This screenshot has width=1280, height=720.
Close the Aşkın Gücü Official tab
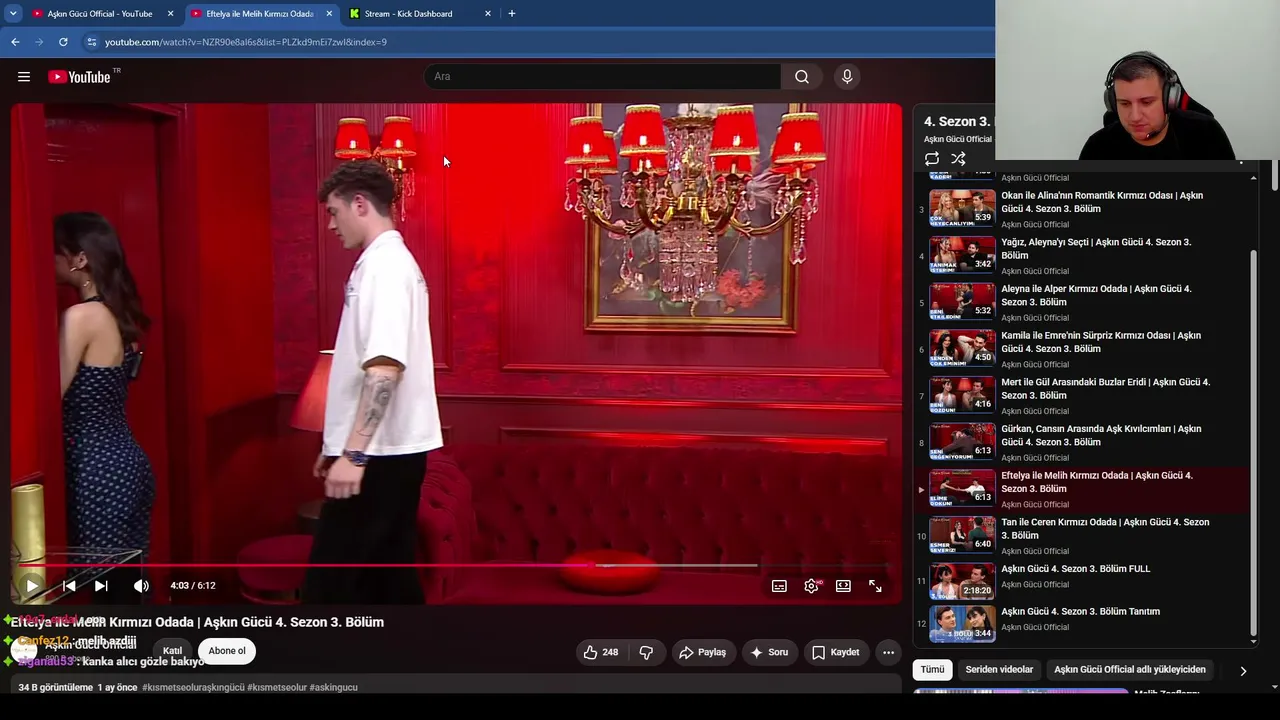(x=170, y=14)
